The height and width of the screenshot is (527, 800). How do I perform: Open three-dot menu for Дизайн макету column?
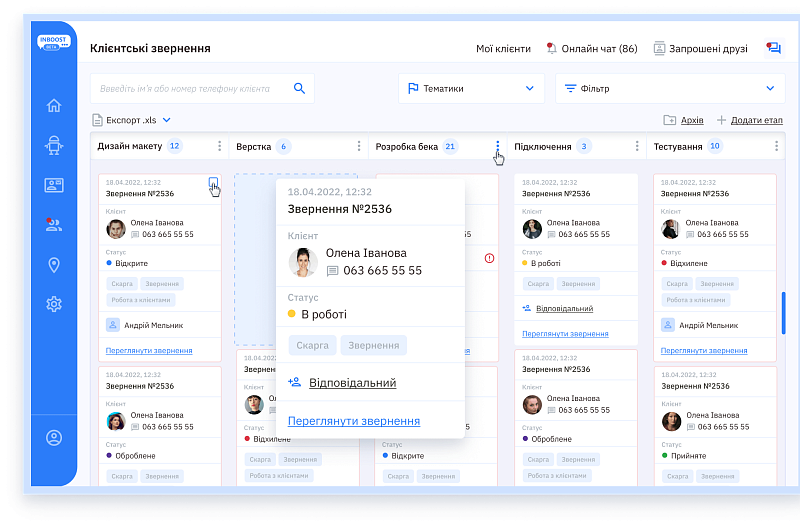219,146
